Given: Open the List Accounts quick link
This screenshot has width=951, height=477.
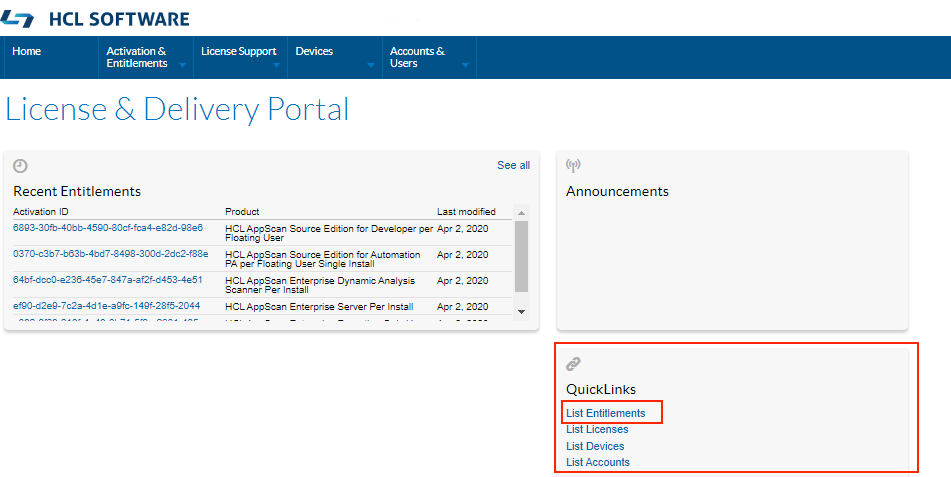Looking at the screenshot, I should tap(598, 462).
